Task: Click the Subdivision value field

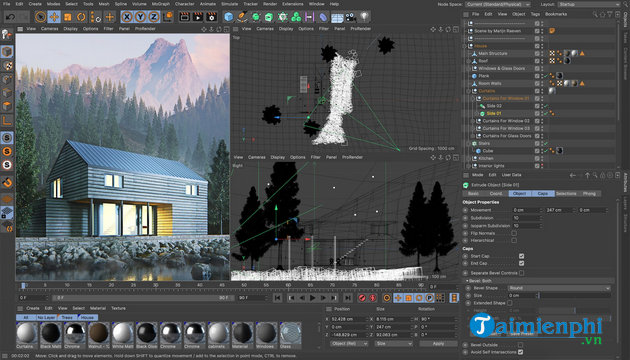Action: pos(527,218)
